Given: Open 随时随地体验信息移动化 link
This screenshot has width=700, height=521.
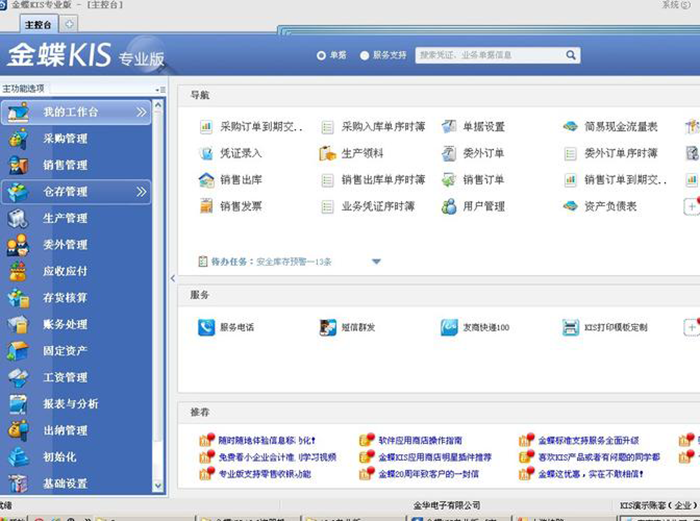Looking at the screenshot, I should tap(267, 441).
